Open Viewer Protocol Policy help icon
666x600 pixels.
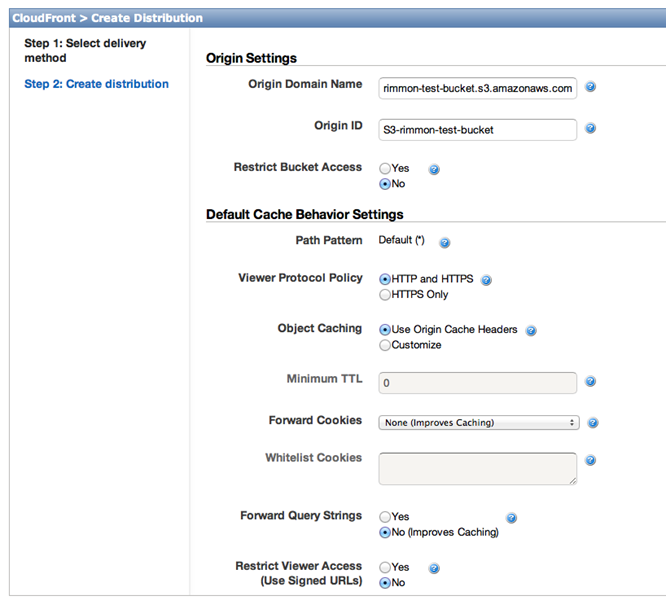pos(486,280)
